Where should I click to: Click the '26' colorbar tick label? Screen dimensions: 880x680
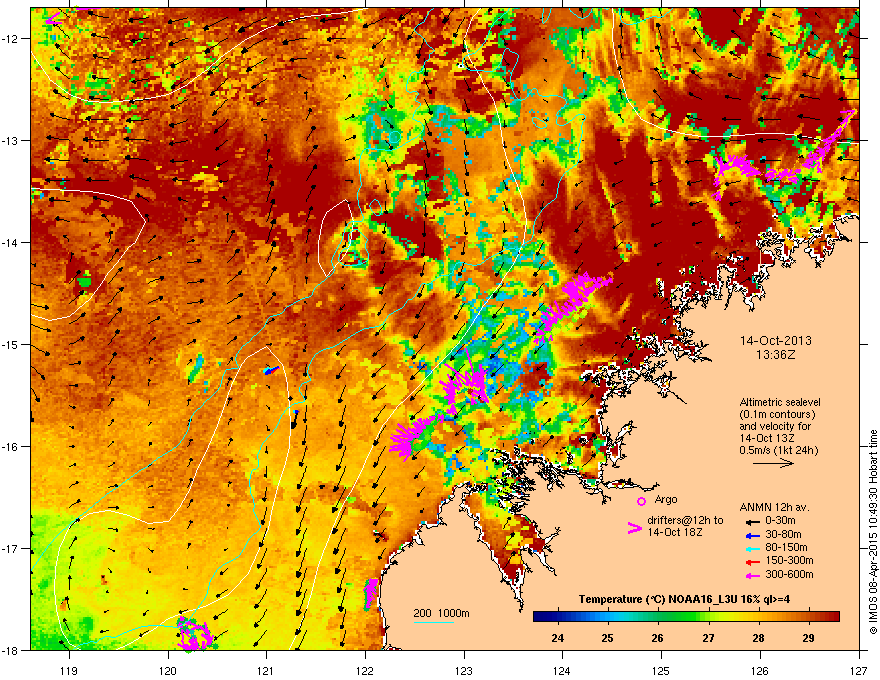[657, 638]
